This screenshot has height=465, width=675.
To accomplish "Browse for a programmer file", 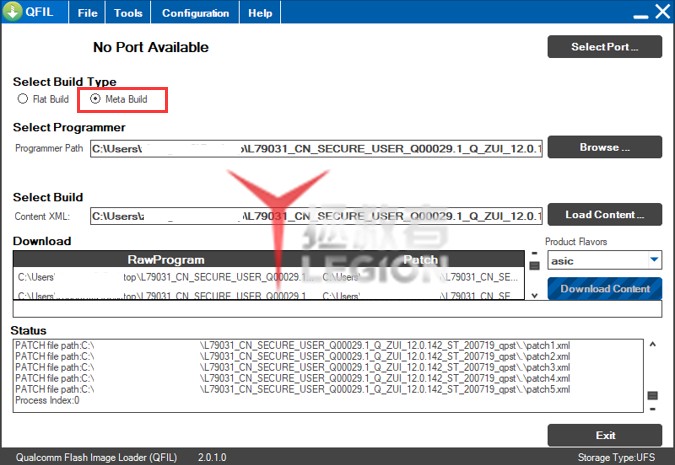I will click(x=604, y=147).
